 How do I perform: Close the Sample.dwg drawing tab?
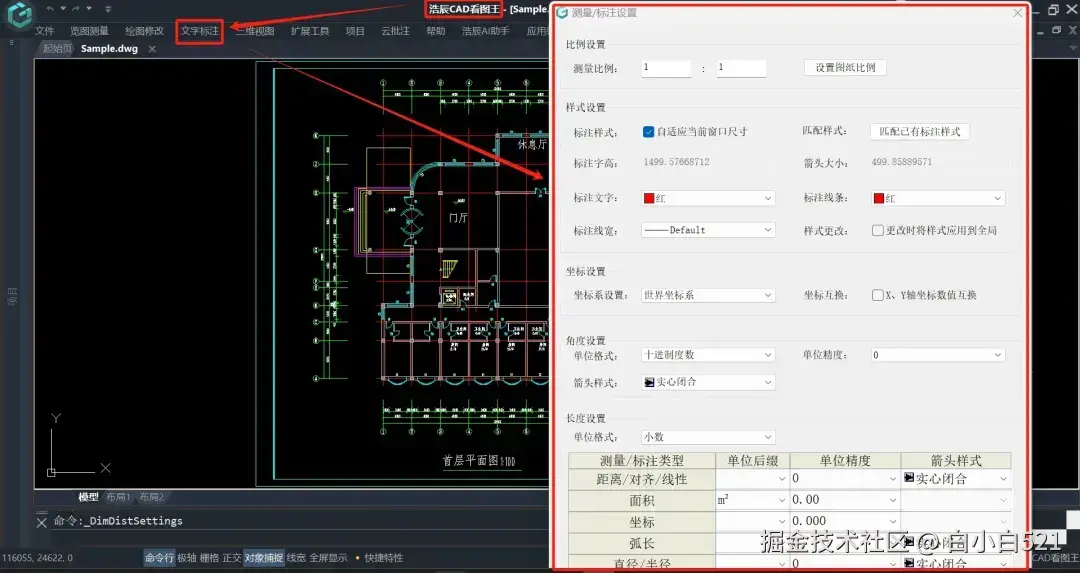pyautogui.click(x=152, y=49)
